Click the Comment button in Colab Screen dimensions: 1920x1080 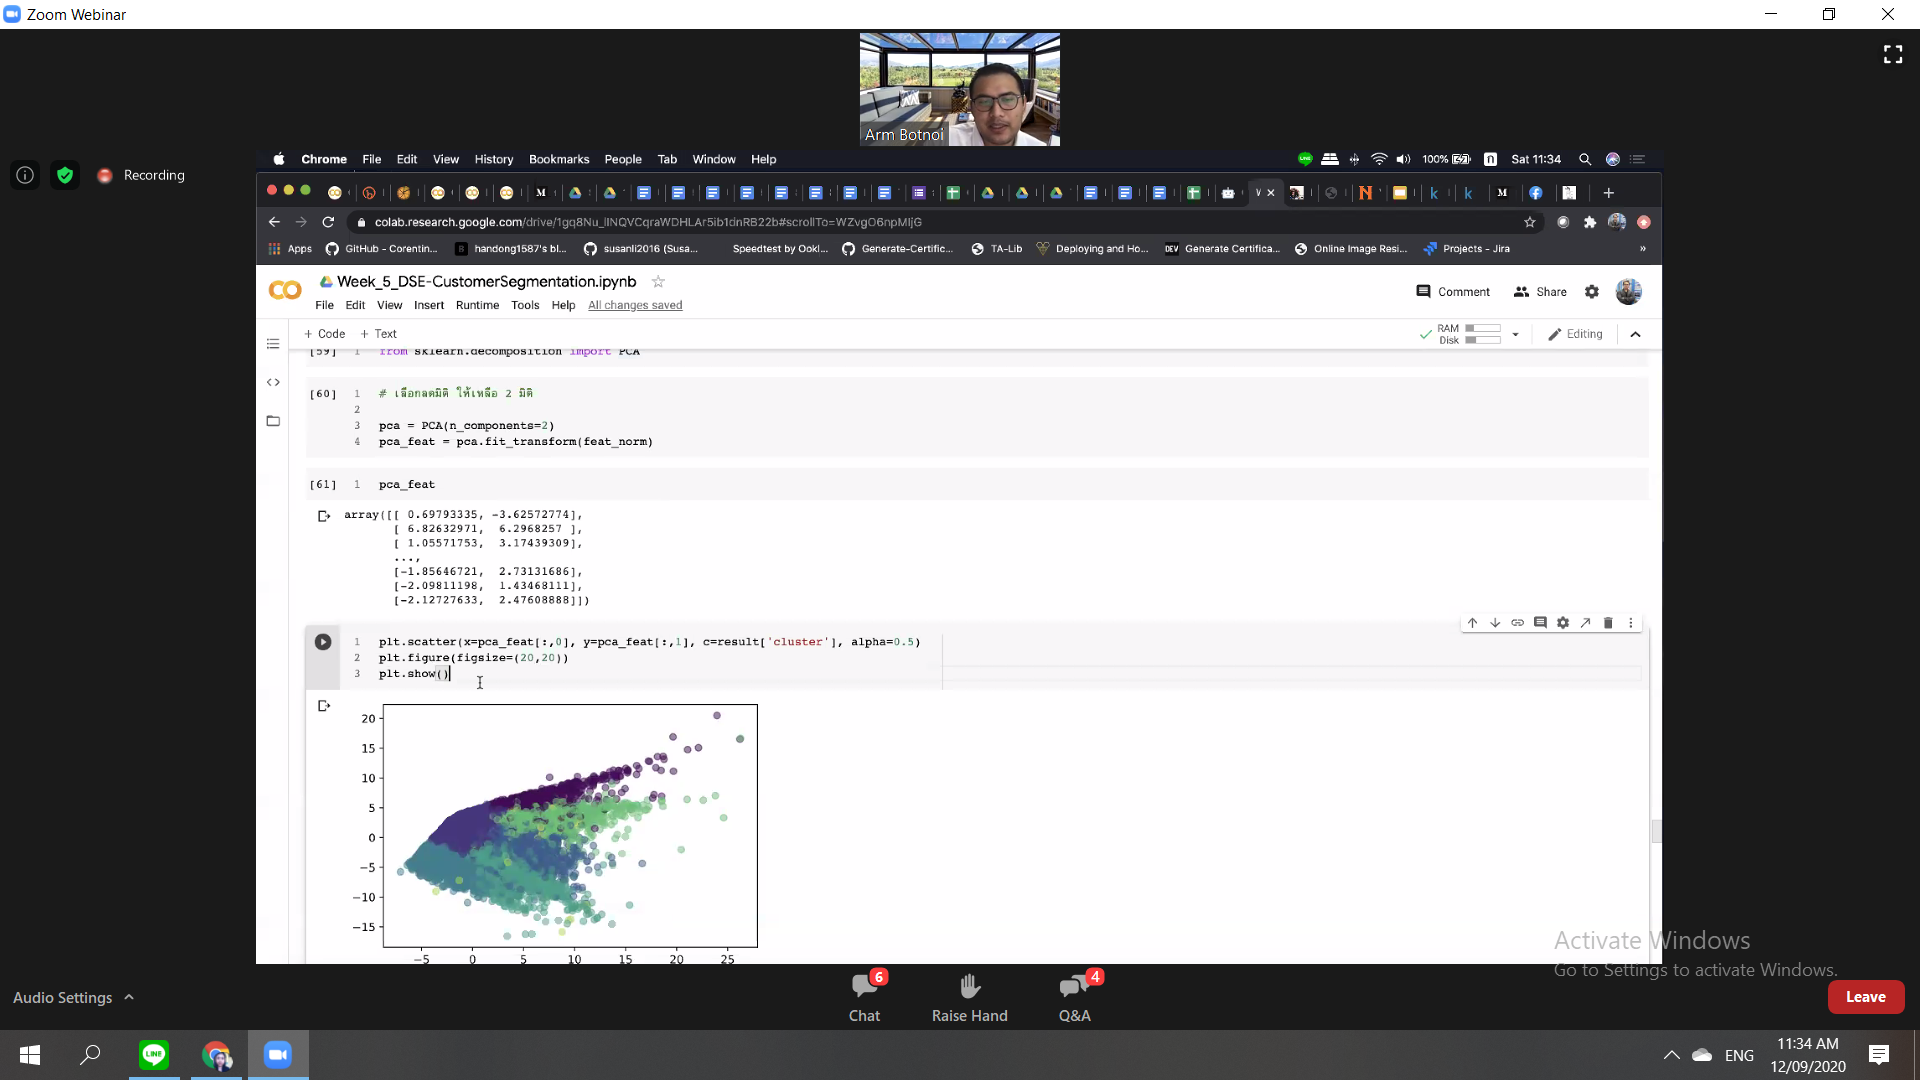coord(1453,292)
